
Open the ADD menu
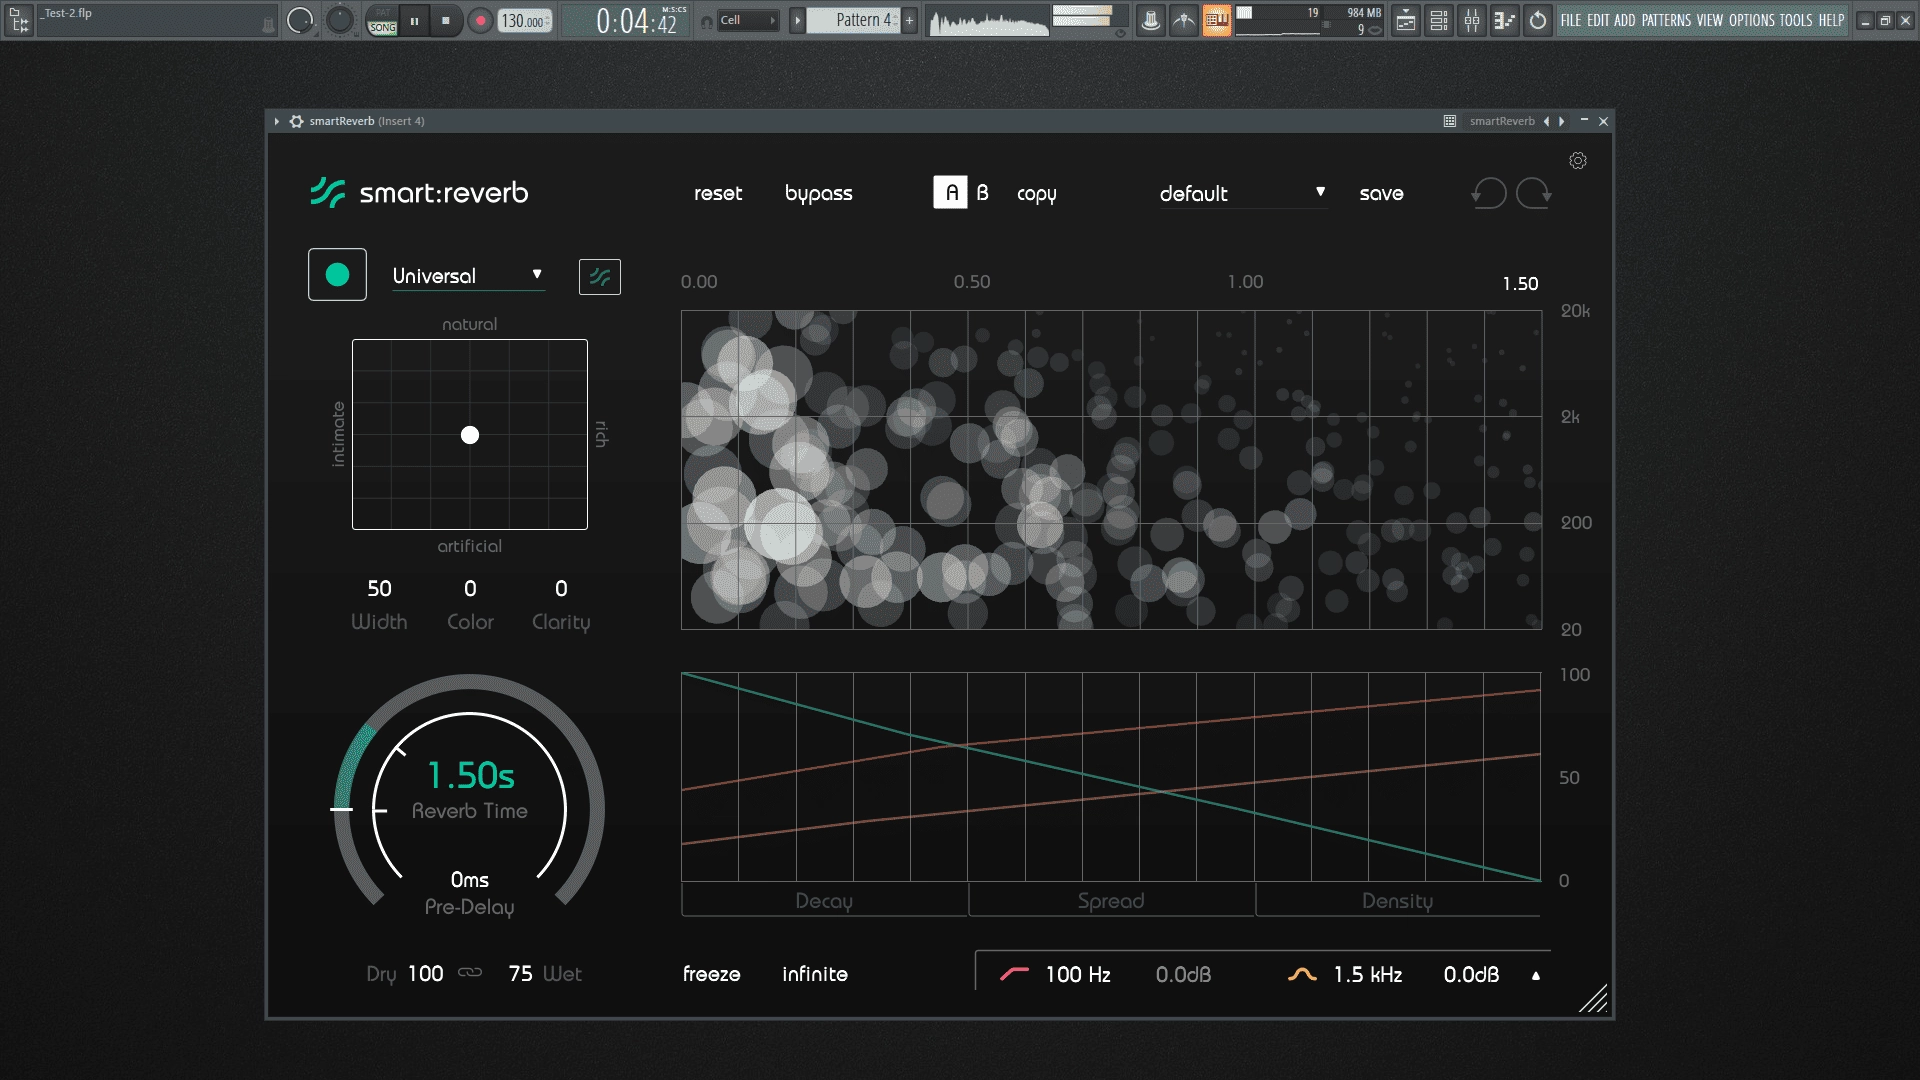(1625, 20)
